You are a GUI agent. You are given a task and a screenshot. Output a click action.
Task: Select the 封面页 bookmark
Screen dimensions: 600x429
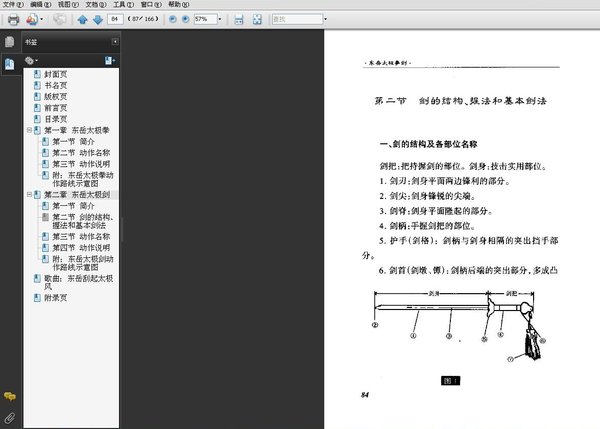(x=55, y=74)
